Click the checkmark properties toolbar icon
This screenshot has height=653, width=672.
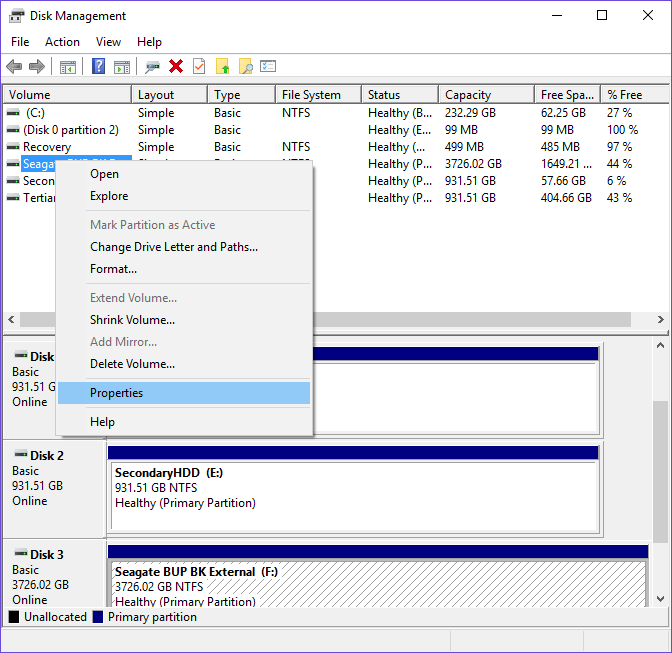199,67
